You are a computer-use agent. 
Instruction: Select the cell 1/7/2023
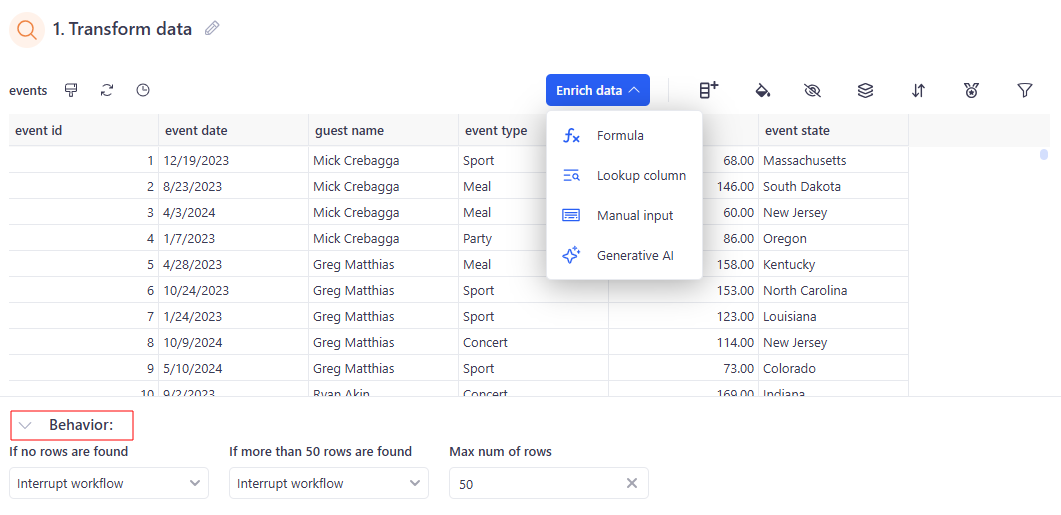[x=233, y=238]
